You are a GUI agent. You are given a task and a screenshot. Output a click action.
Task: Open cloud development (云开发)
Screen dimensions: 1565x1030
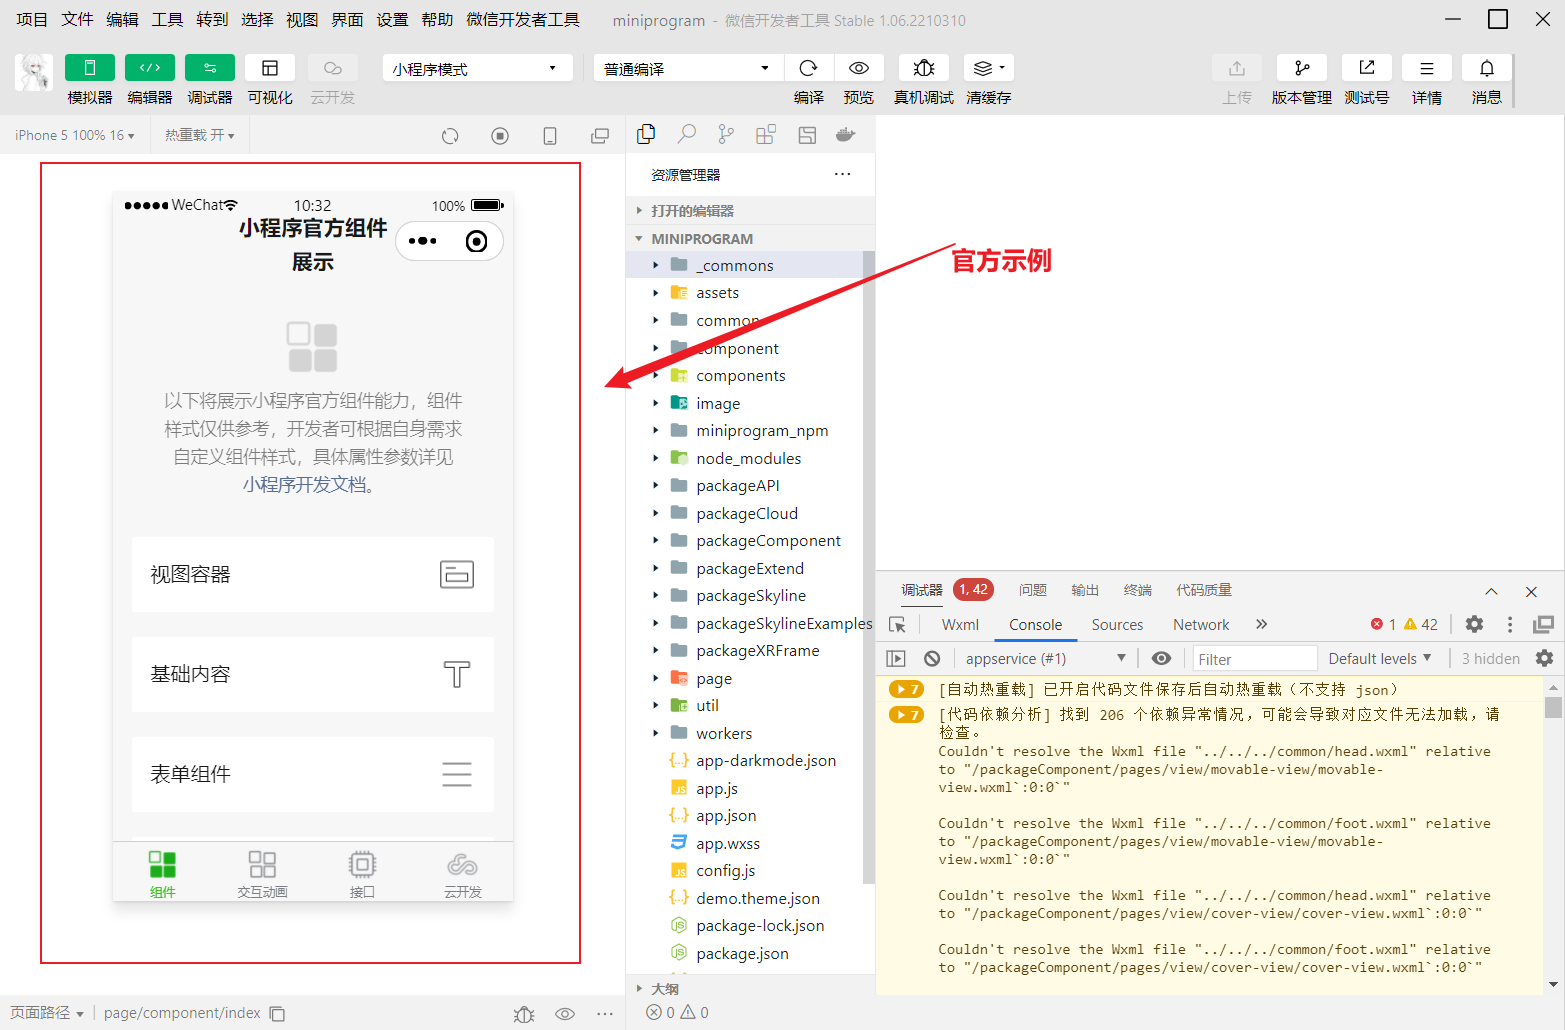pos(332,68)
